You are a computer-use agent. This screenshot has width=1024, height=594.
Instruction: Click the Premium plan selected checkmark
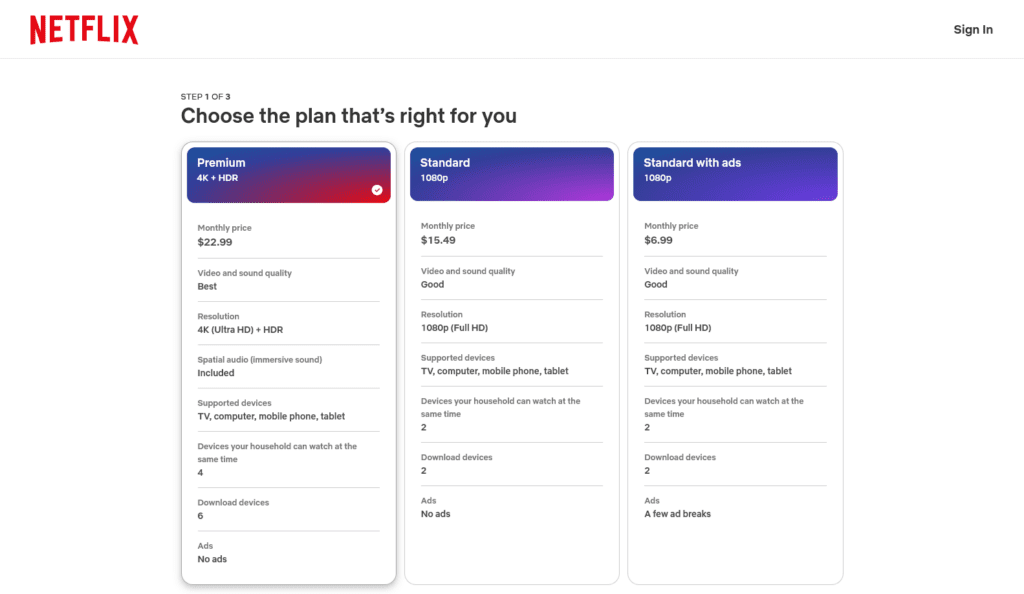[x=377, y=190]
